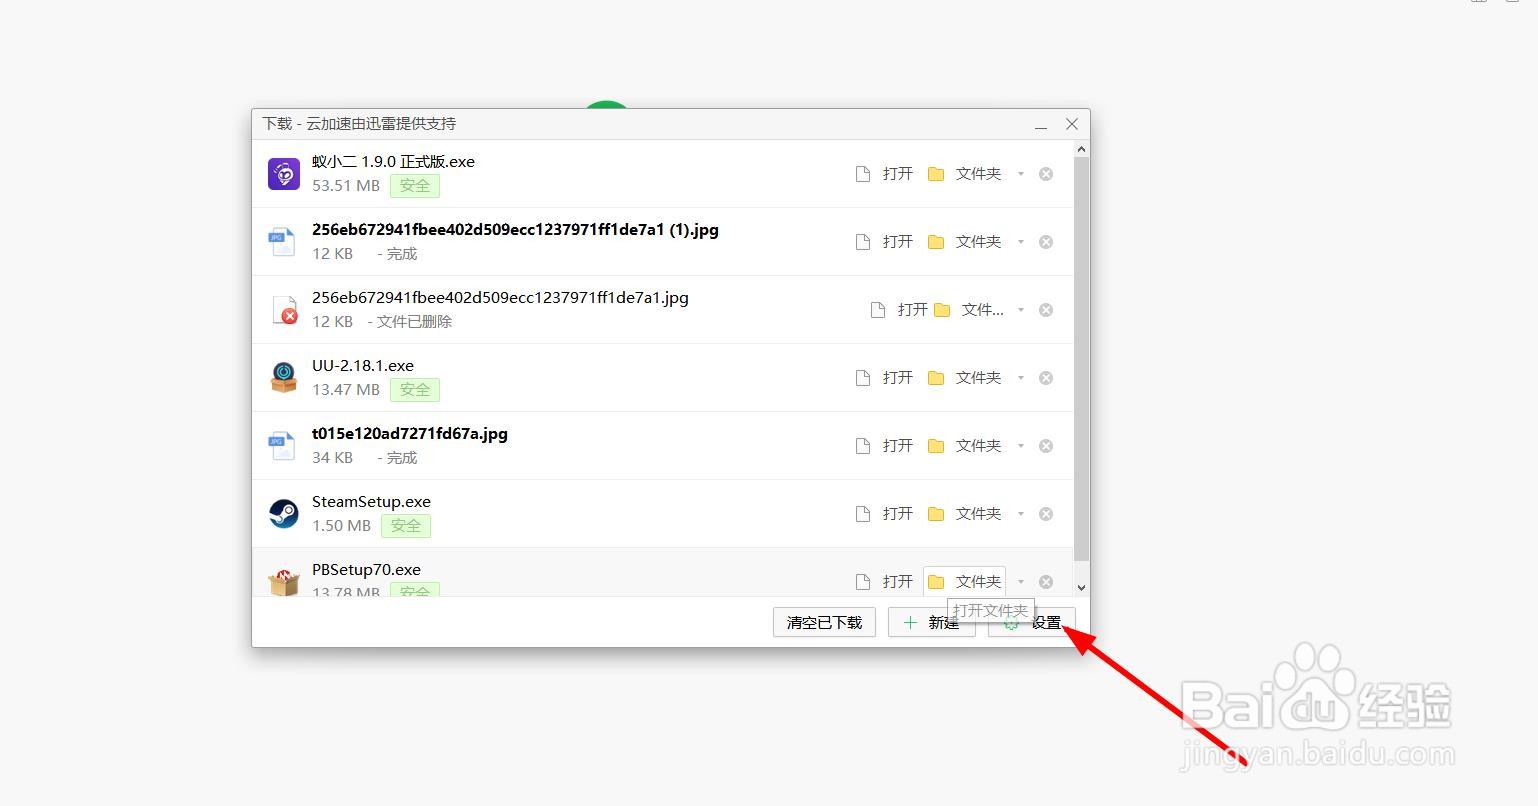Click scrollbar up arrow in download list
Viewport: 1538px width, 806px height.
coord(1081,149)
